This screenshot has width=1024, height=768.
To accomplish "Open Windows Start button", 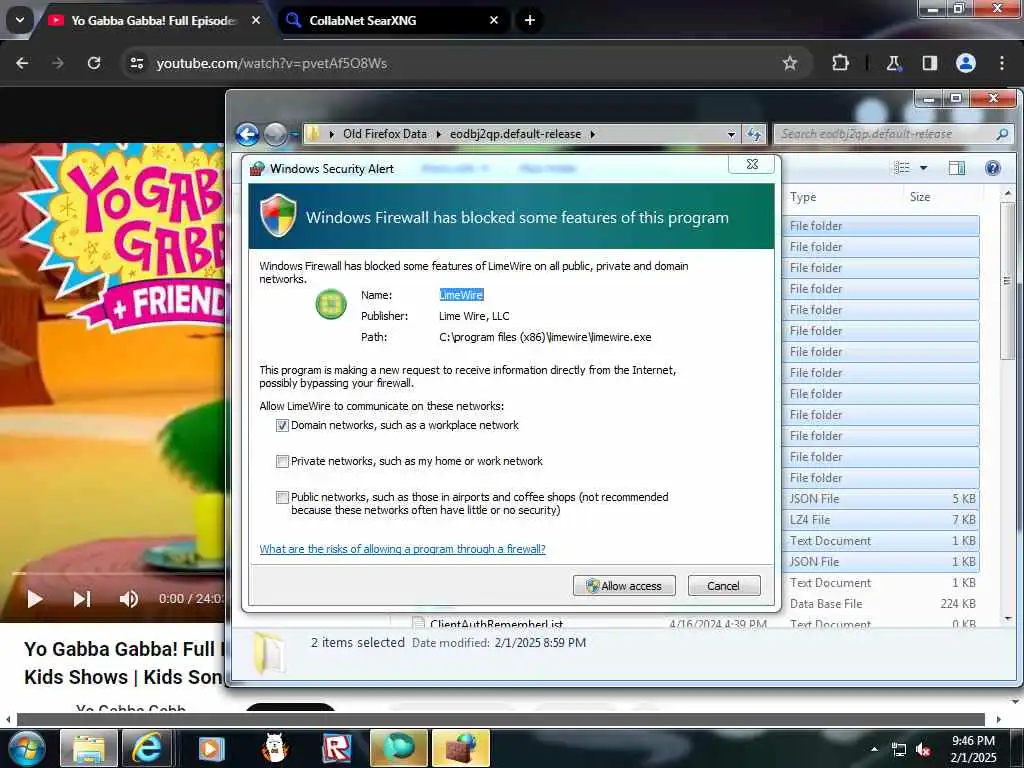I will coord(26,748).
